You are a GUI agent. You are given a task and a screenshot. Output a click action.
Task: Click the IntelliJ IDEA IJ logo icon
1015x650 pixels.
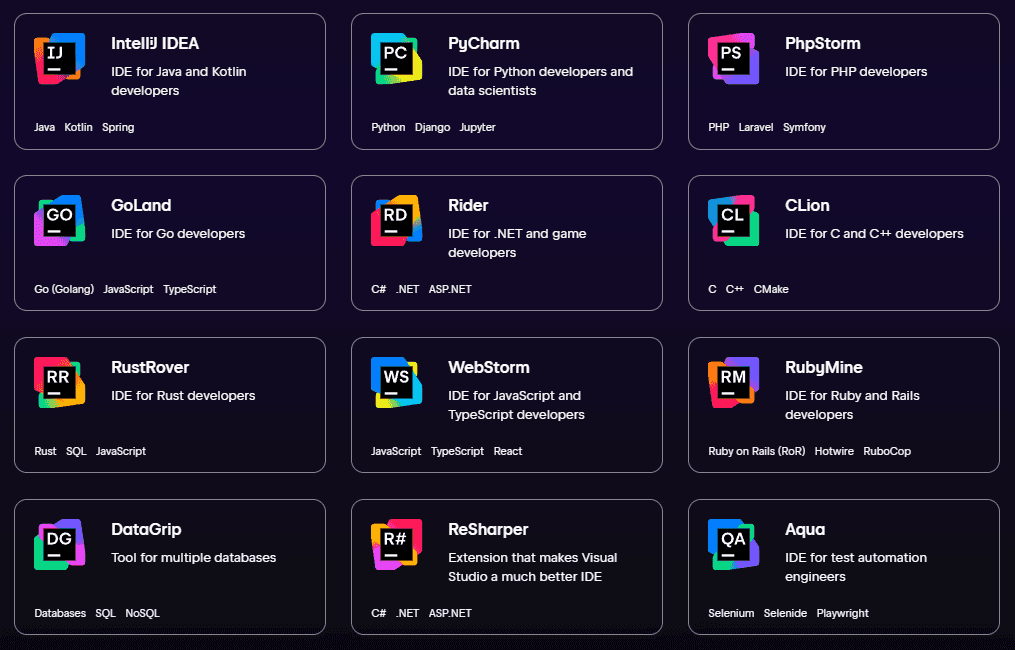[x=60, y=59]
